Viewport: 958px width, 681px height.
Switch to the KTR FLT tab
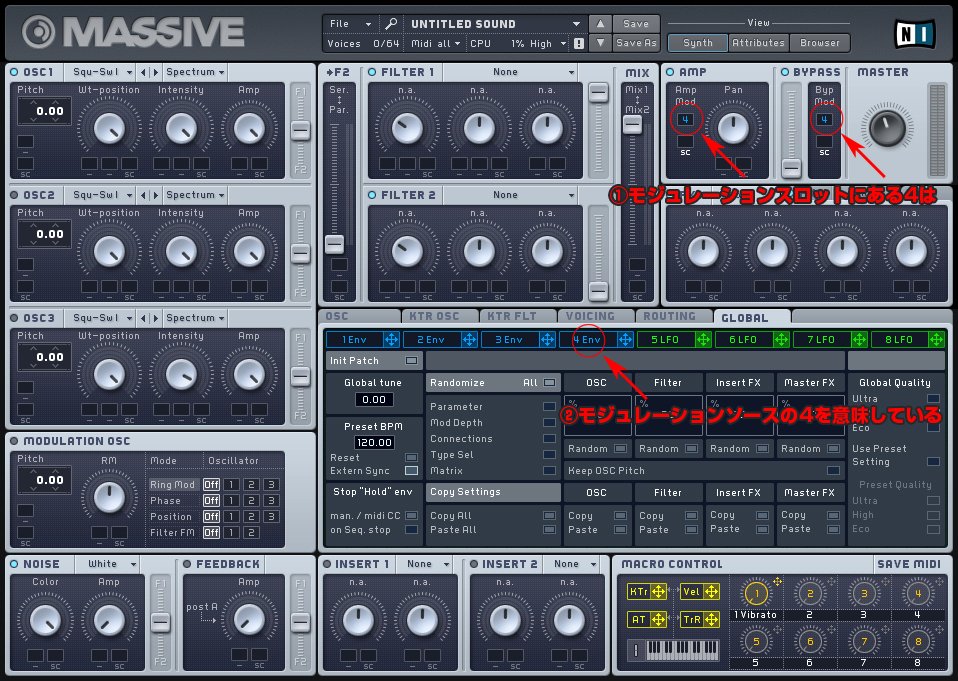click(x=517, y=316)
